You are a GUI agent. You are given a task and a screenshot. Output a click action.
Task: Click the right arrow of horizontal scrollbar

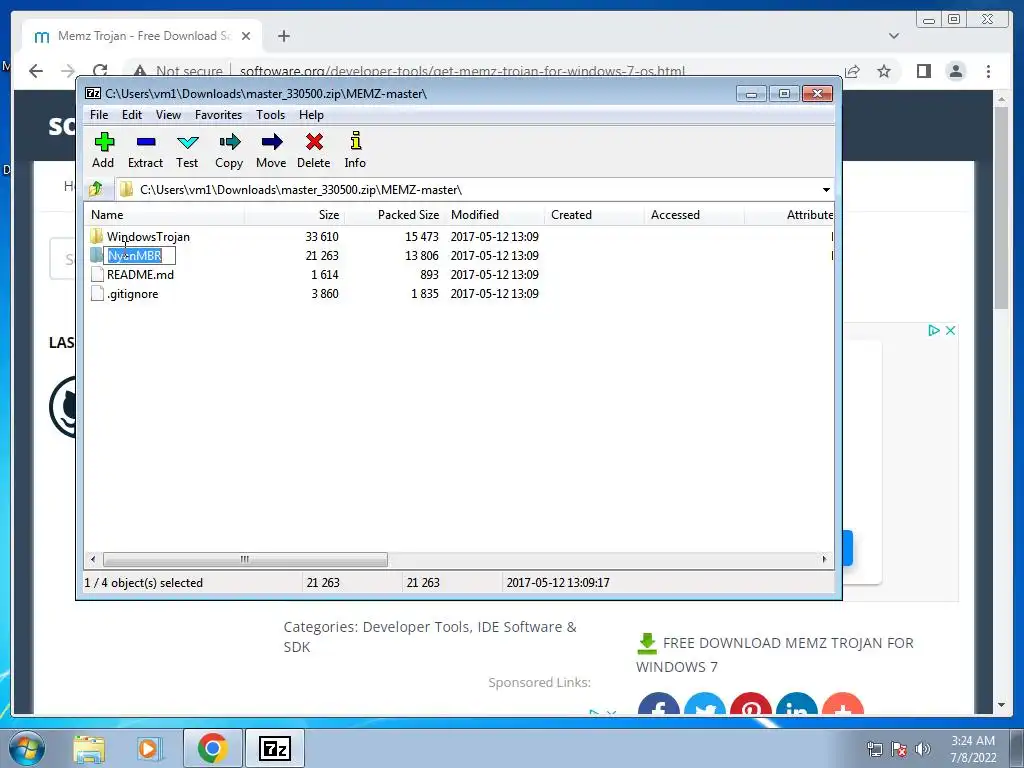pyautogui.click(x=824, y=559)
